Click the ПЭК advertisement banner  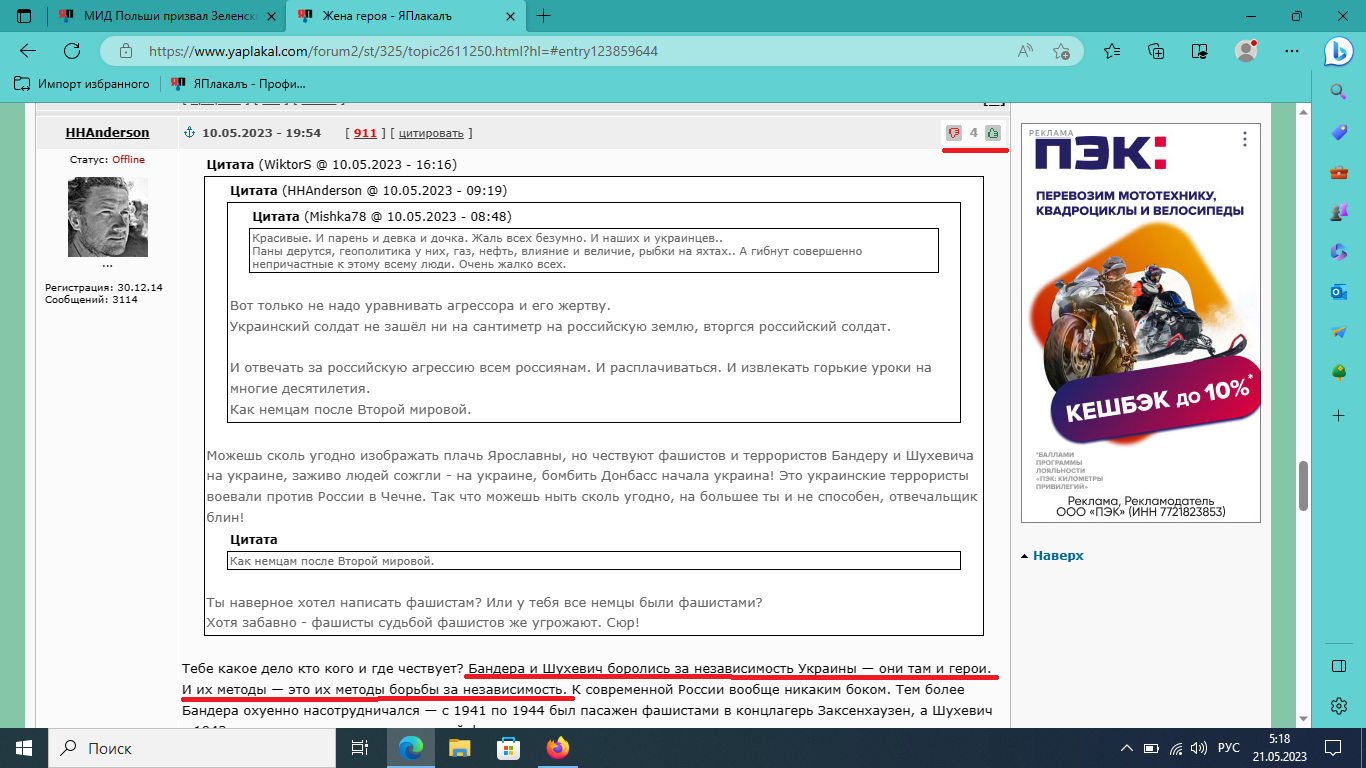pyautogui.click(x=1141, y=322)
